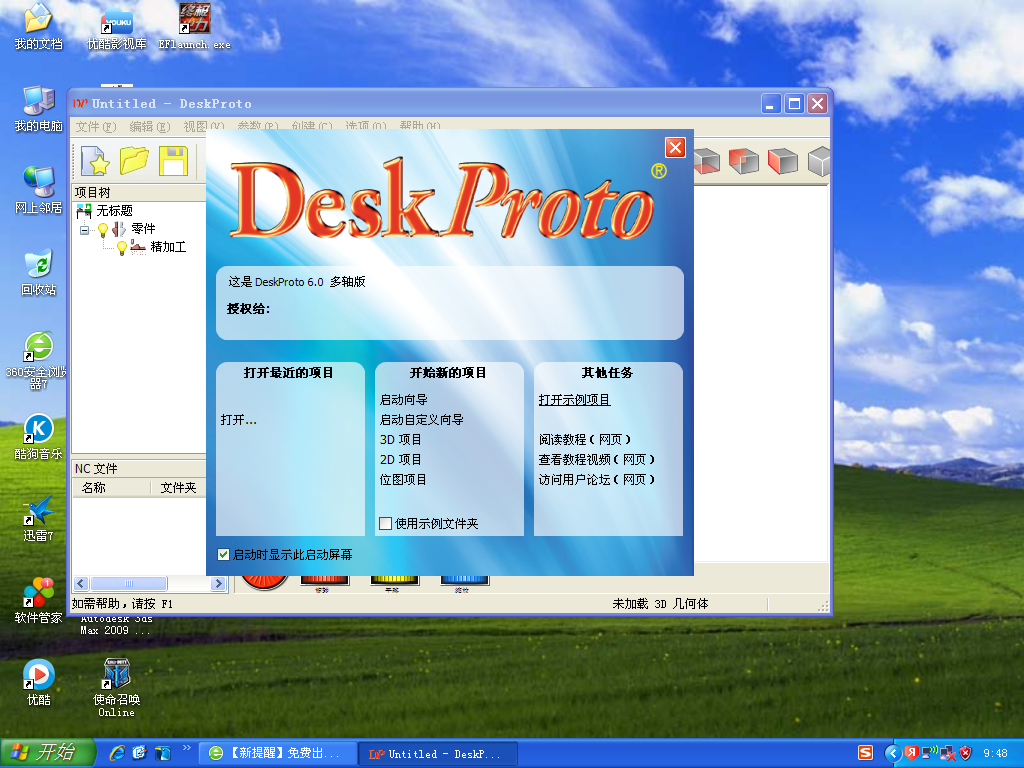Viewport: 1024px width, 768px height.
Task: Start a new 位图项目
Action: [x=403, y=479]
